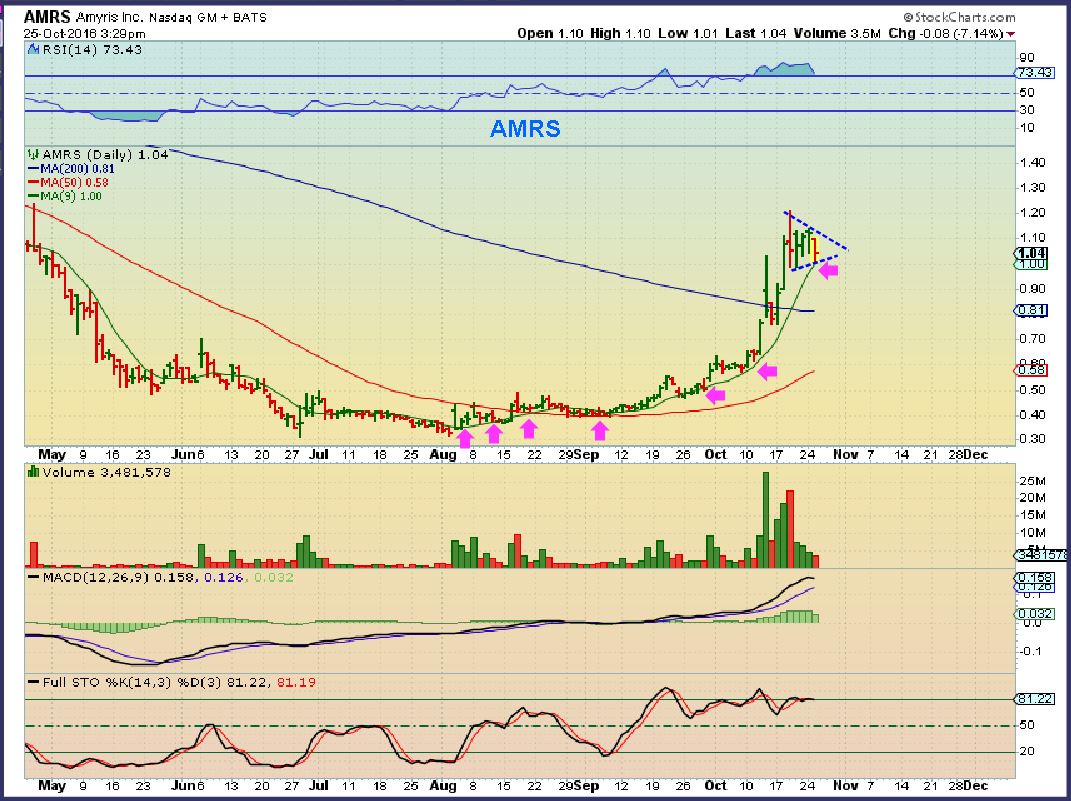
Task: Click the 'High 1.10' header value
Action: [x=620, y=33]
